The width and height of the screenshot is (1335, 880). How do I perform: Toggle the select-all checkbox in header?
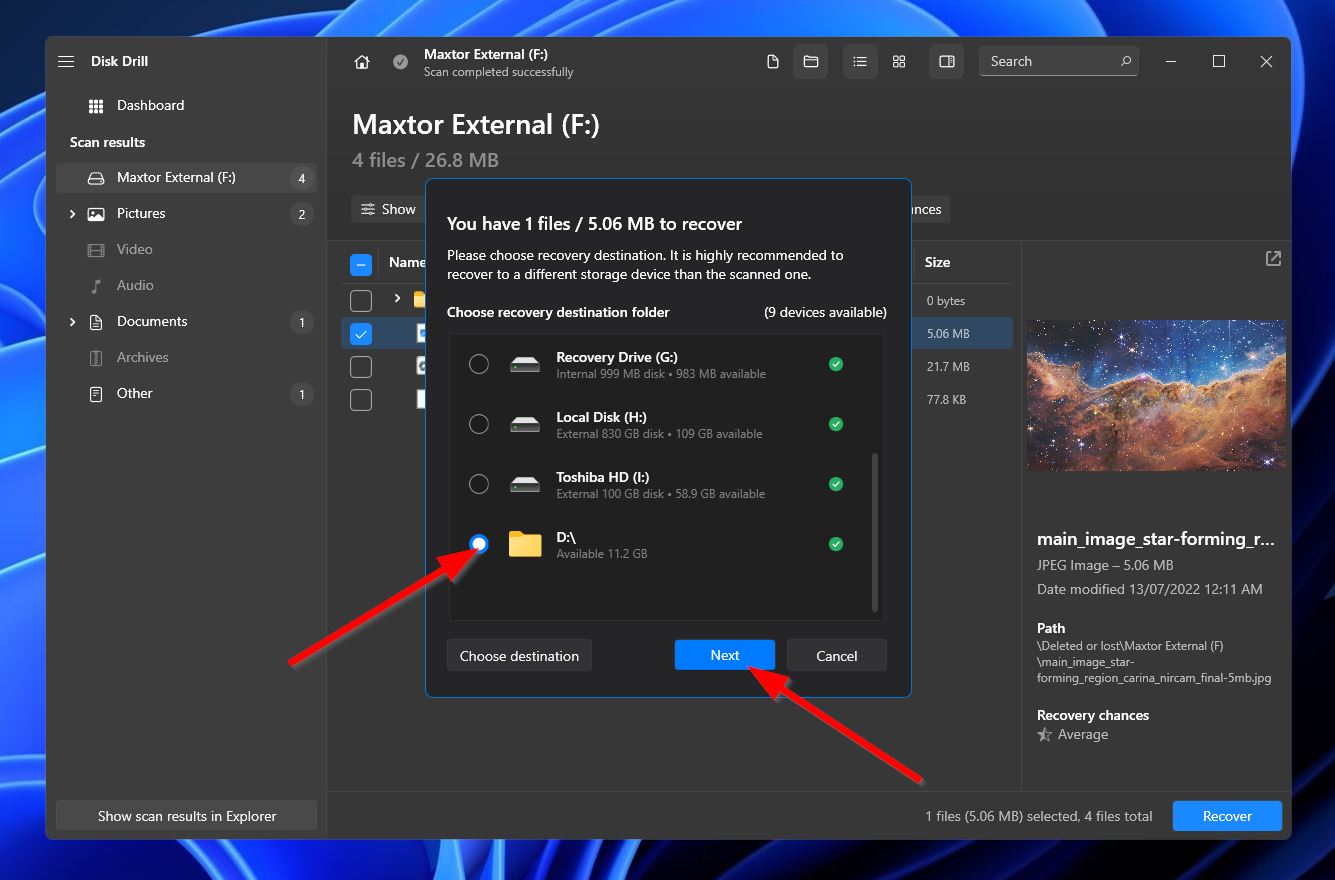point(361,264)
